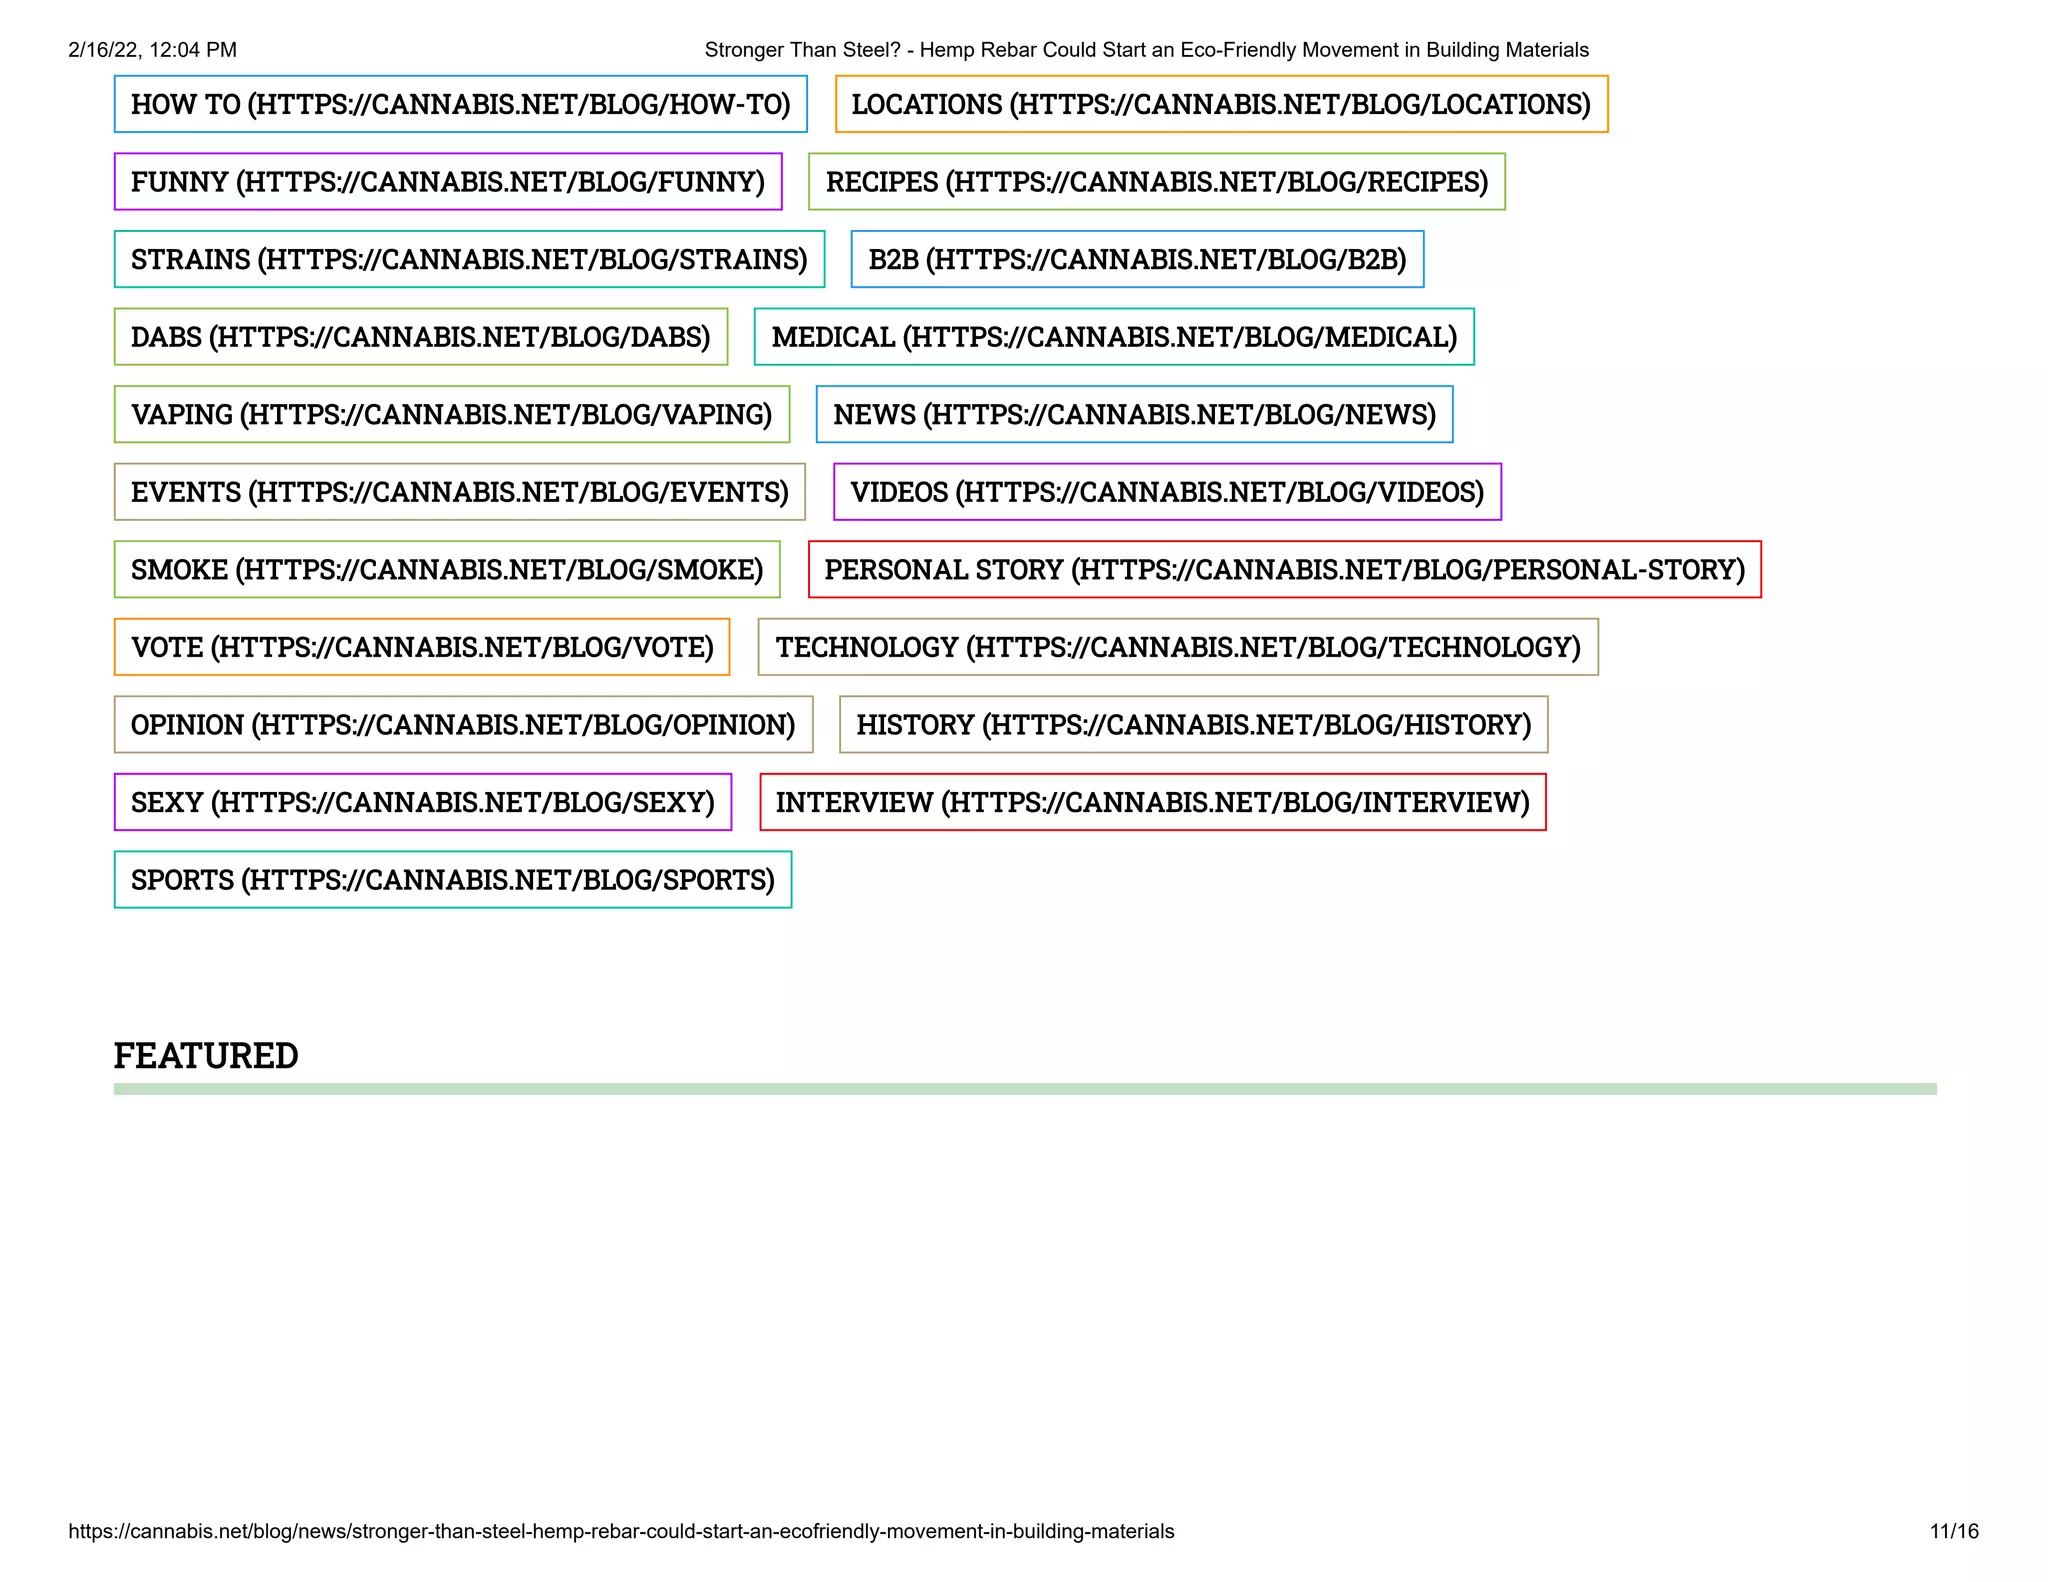Click the DABS category tag
This screenshot has width=2048, height=1582.
[420, 337]
